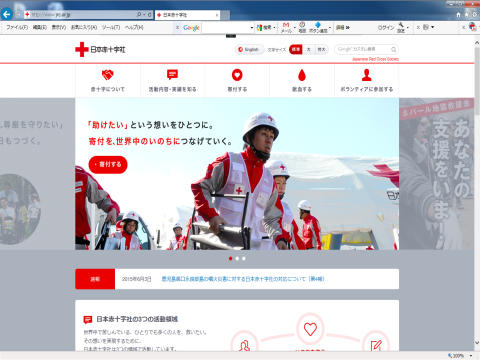
Task: Expand the Google toolbar search box dropdown
Action: (x=252, y=28)
